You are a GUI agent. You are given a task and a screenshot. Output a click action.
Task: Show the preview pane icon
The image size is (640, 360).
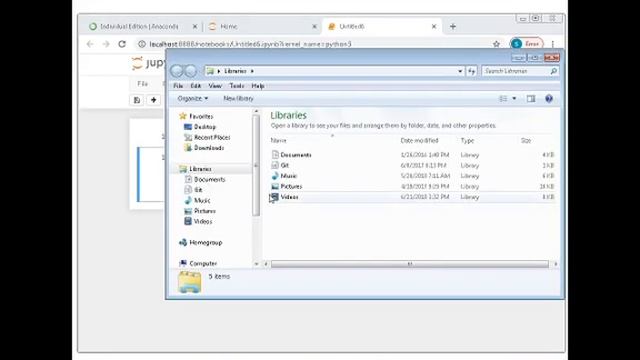click(531, 99)
